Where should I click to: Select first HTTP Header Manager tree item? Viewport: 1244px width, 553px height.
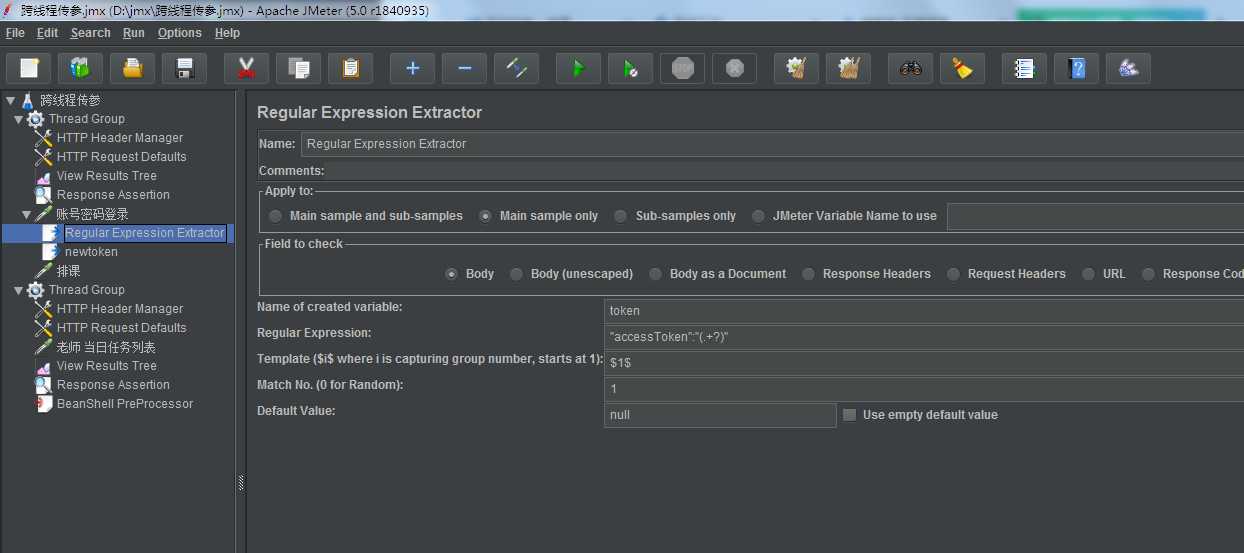[119, 138]
